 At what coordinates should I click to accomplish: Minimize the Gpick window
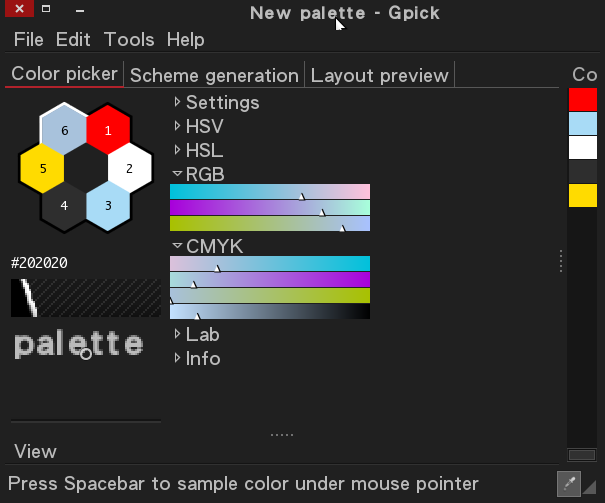coord(80,11)
